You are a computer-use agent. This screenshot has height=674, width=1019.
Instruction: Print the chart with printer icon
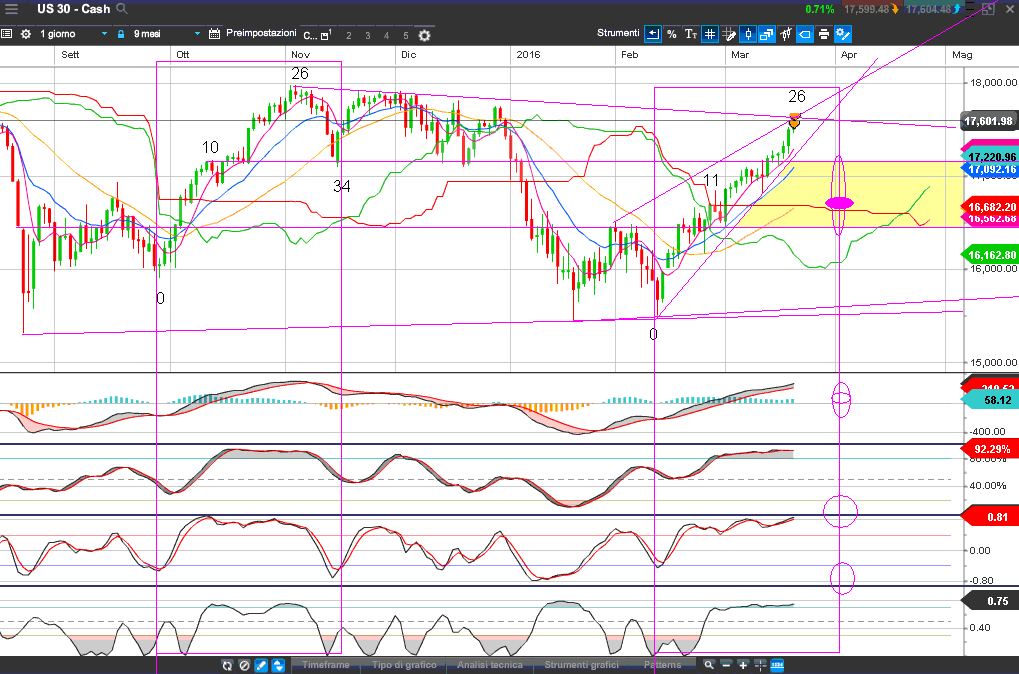pyautogui.click(x=823, y=34)
